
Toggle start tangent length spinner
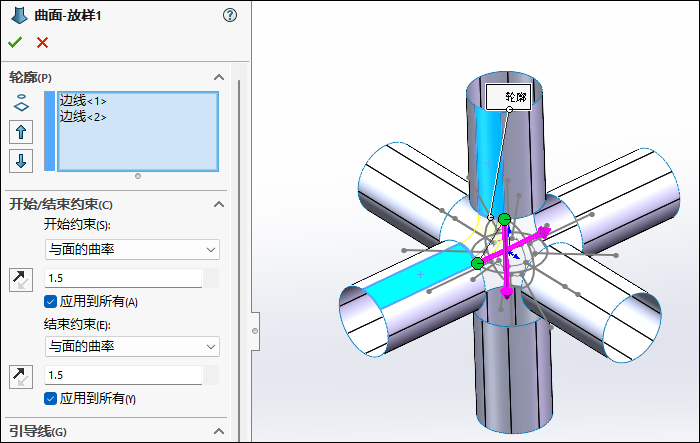[x=211, y=278]
